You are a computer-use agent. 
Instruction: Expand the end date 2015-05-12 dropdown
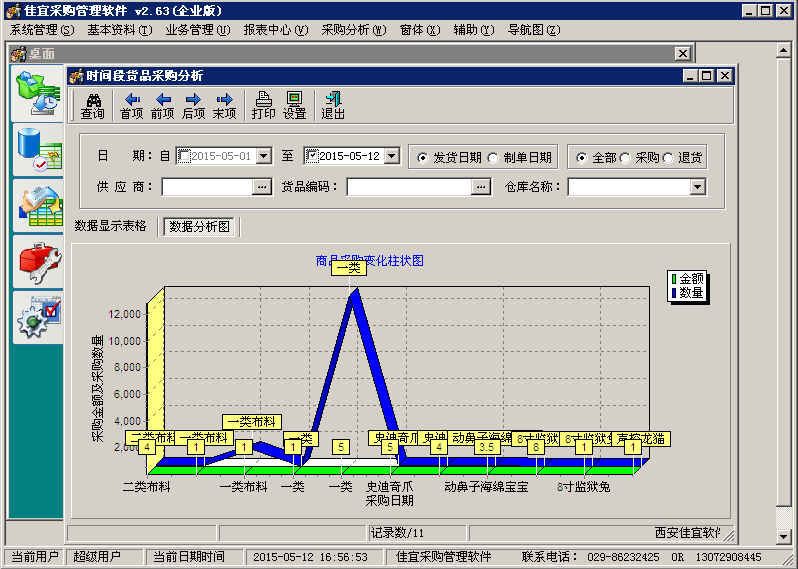391,156
